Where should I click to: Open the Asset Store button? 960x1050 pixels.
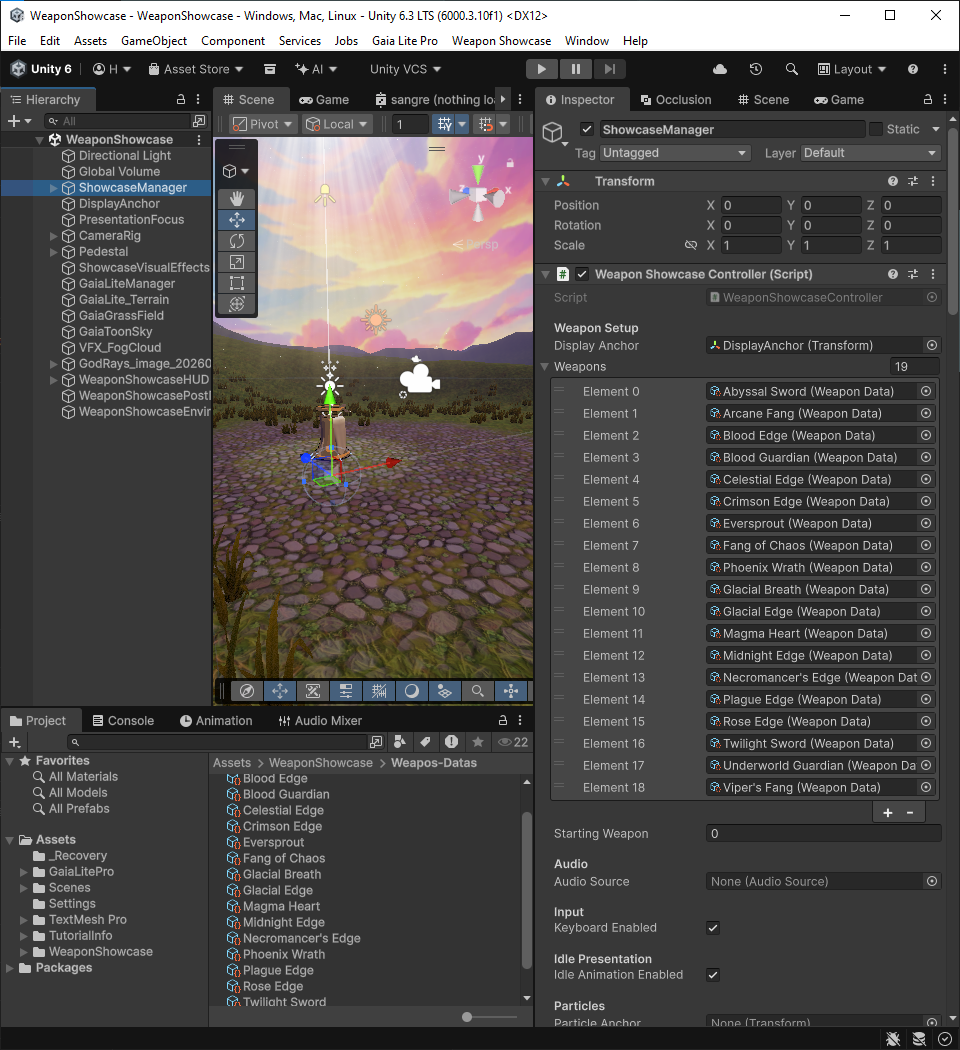pyautogui.click(x=195, y=69)
